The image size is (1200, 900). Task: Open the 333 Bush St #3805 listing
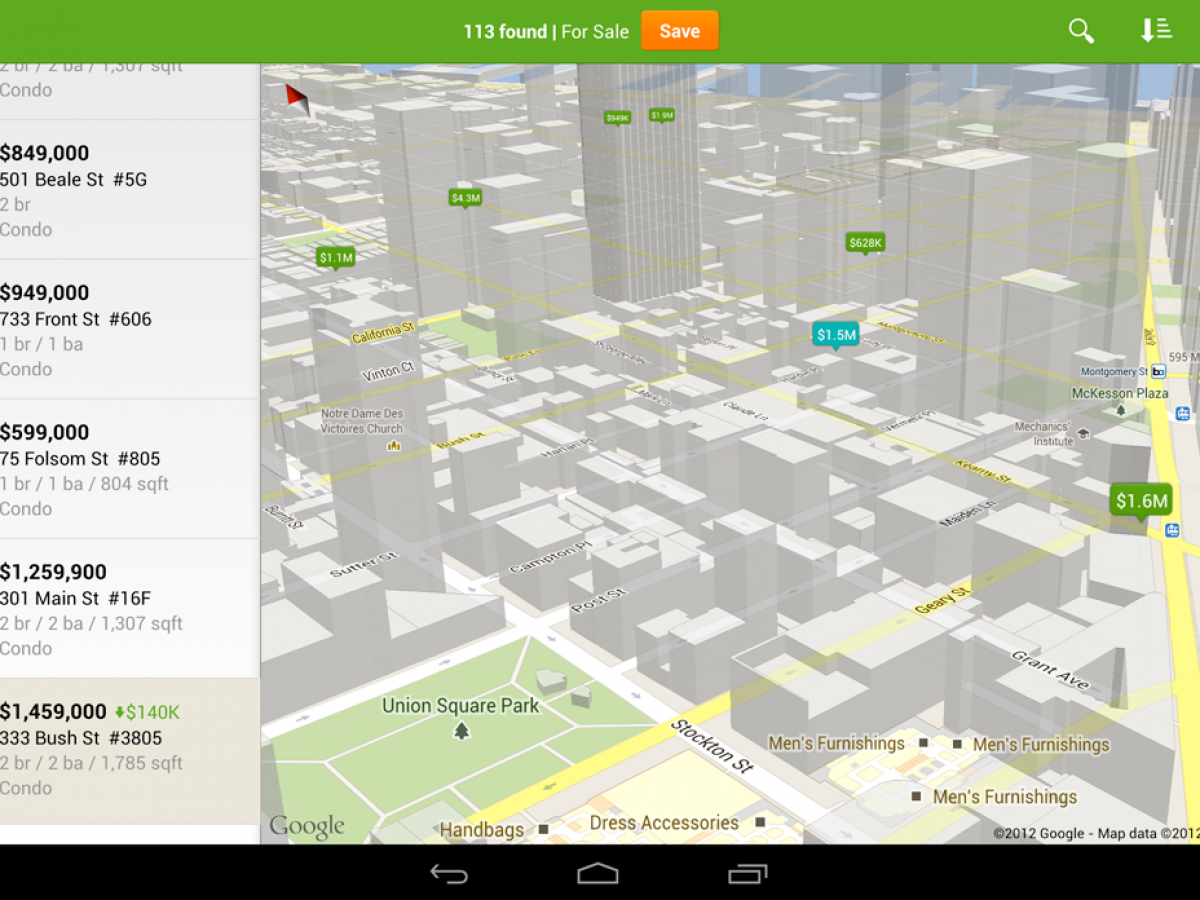pyautogui.click(x=130, y=750)
